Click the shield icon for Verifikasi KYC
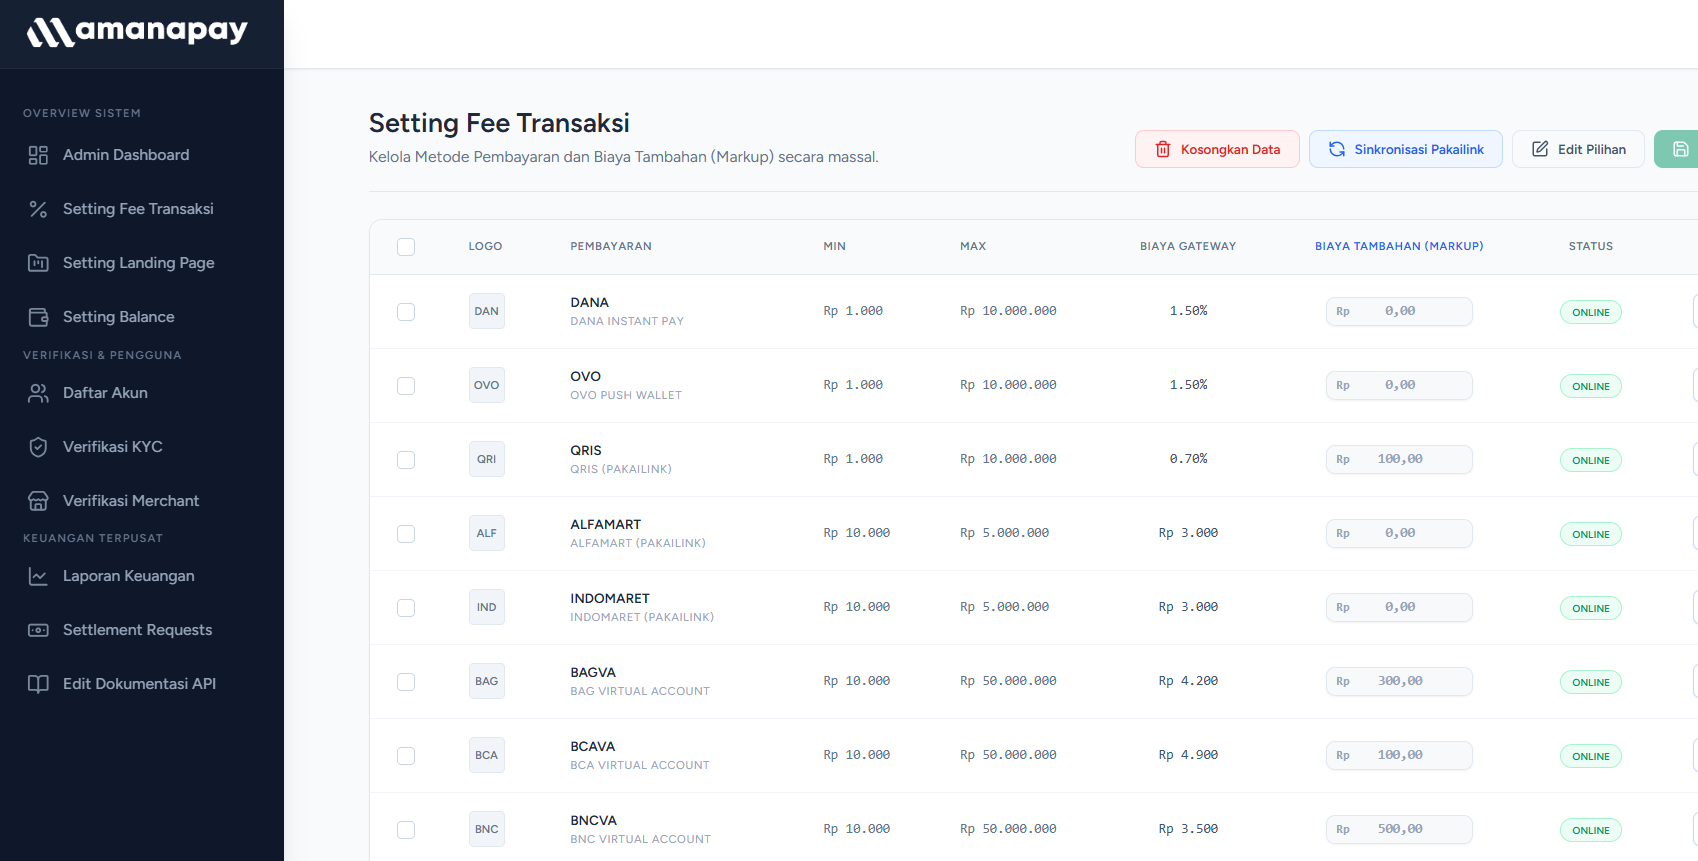Image resolution: width=1698 pixels, height=861 pixels. [38, 447]
